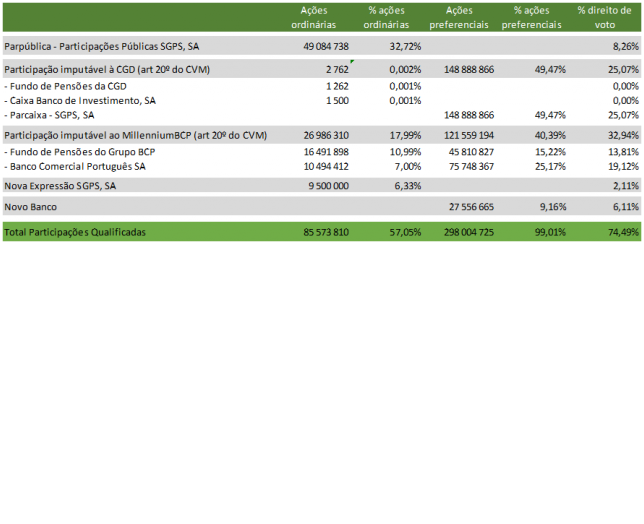This screenshot has height=524, width=644.
Task: Click the 13,81% cell
Action: tap(623, 152)
